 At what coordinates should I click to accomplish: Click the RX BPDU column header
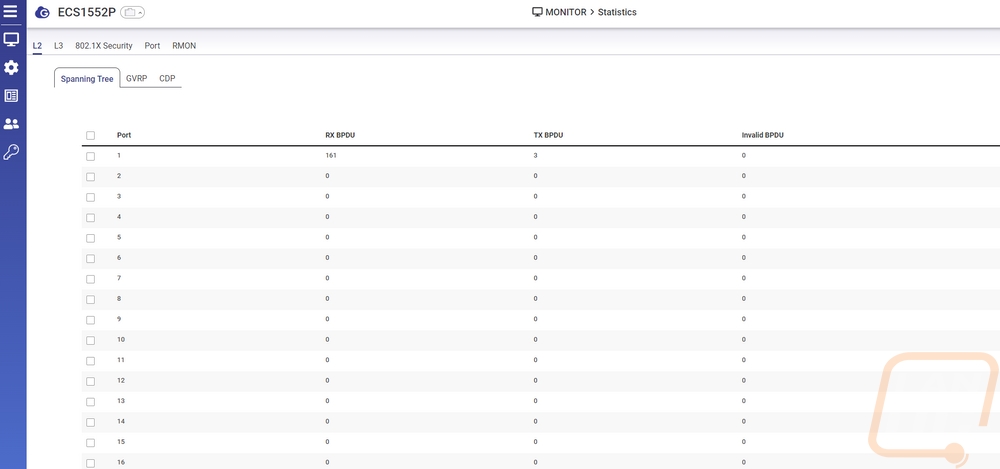pos(340,135)
